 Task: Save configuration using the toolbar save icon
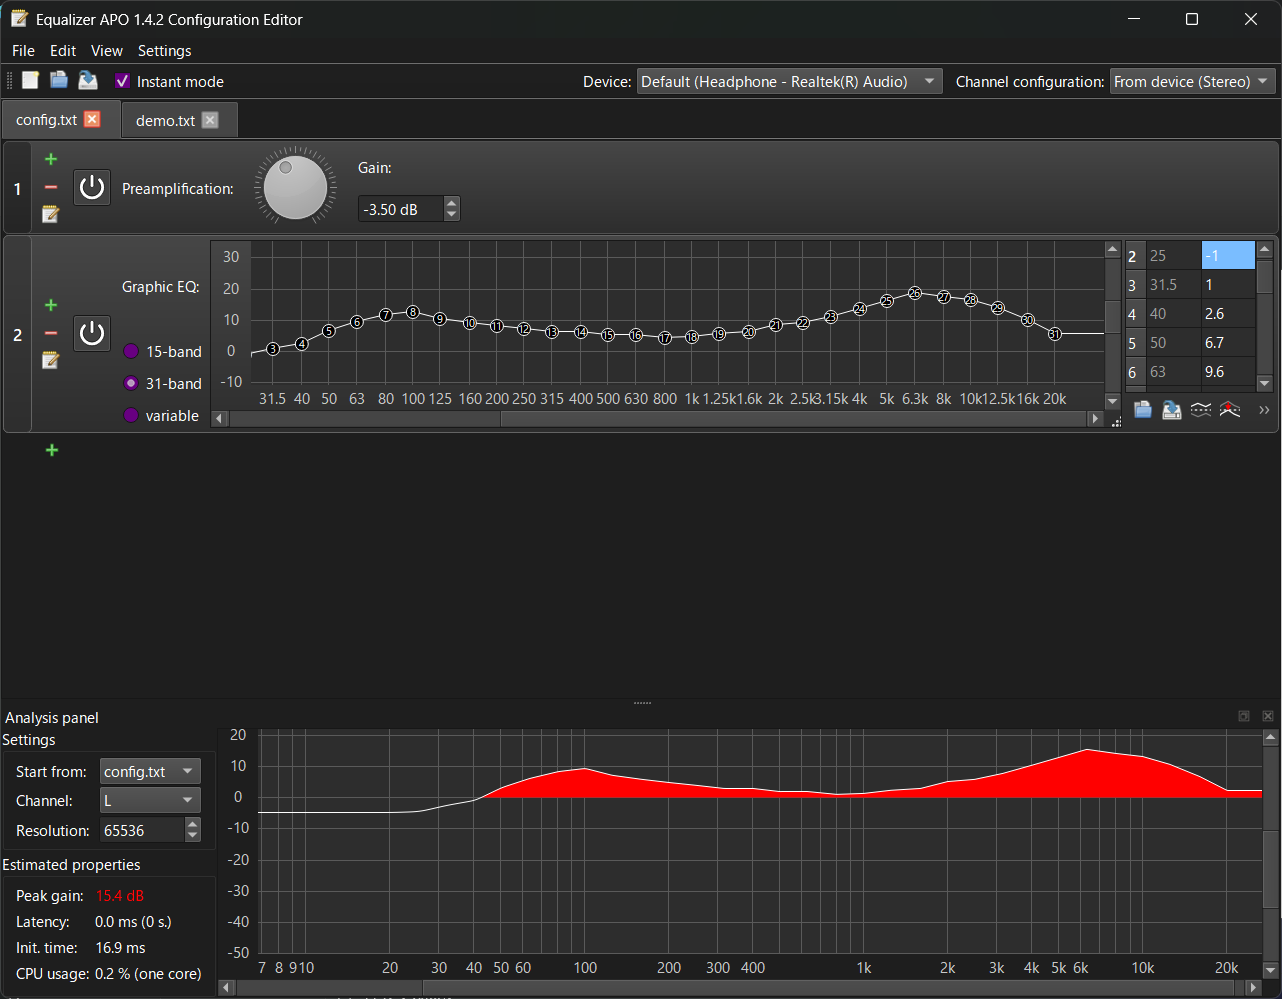(x=88, y=81)
